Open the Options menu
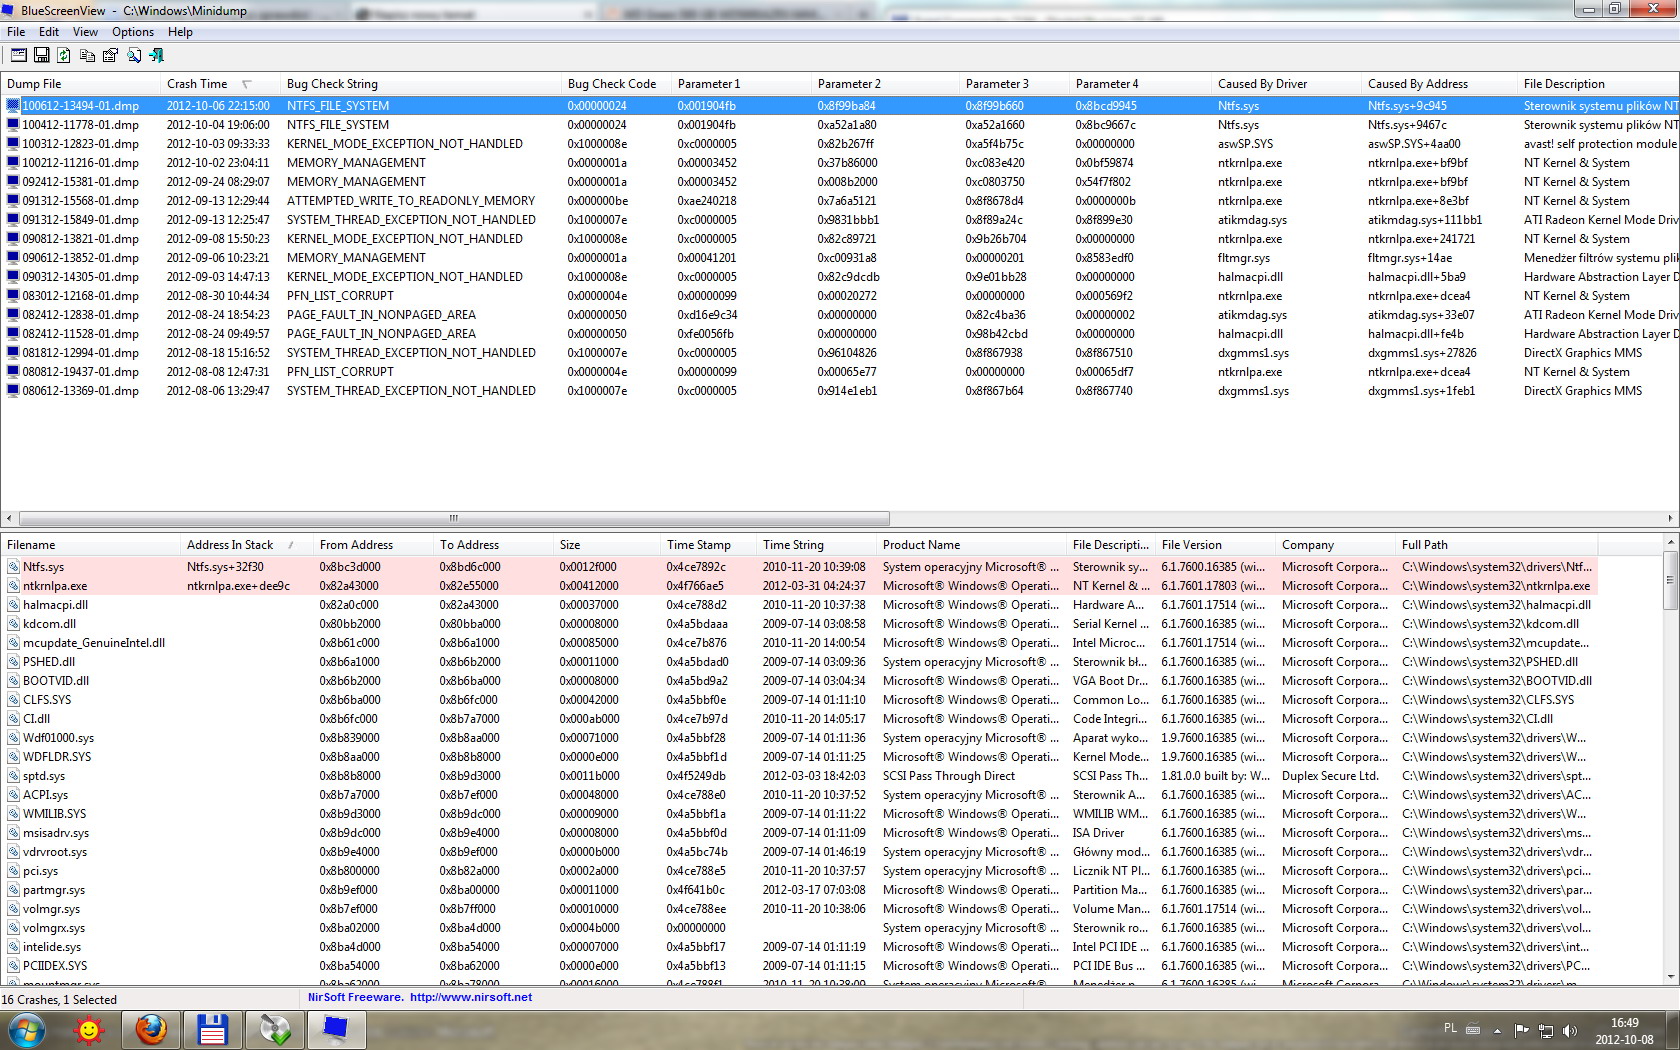This screenshot has height=1050, width=1680. (133, 32)
